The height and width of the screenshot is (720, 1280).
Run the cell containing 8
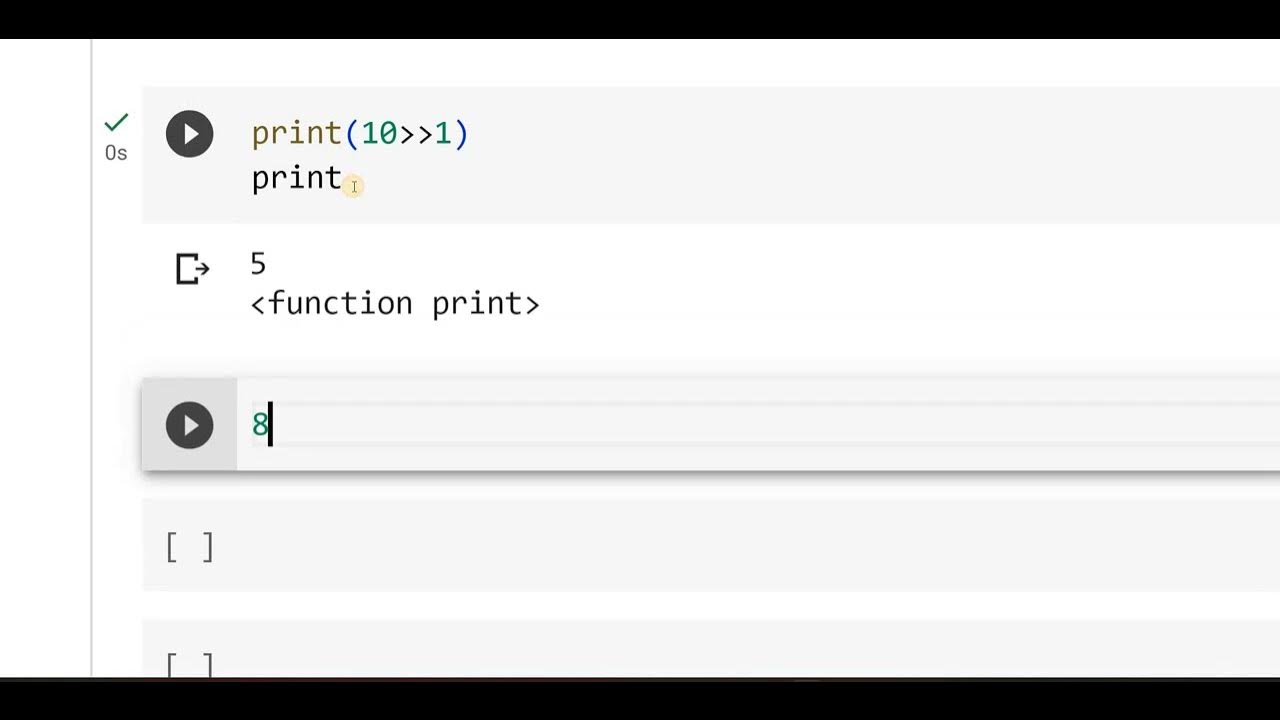pos(189,426)
